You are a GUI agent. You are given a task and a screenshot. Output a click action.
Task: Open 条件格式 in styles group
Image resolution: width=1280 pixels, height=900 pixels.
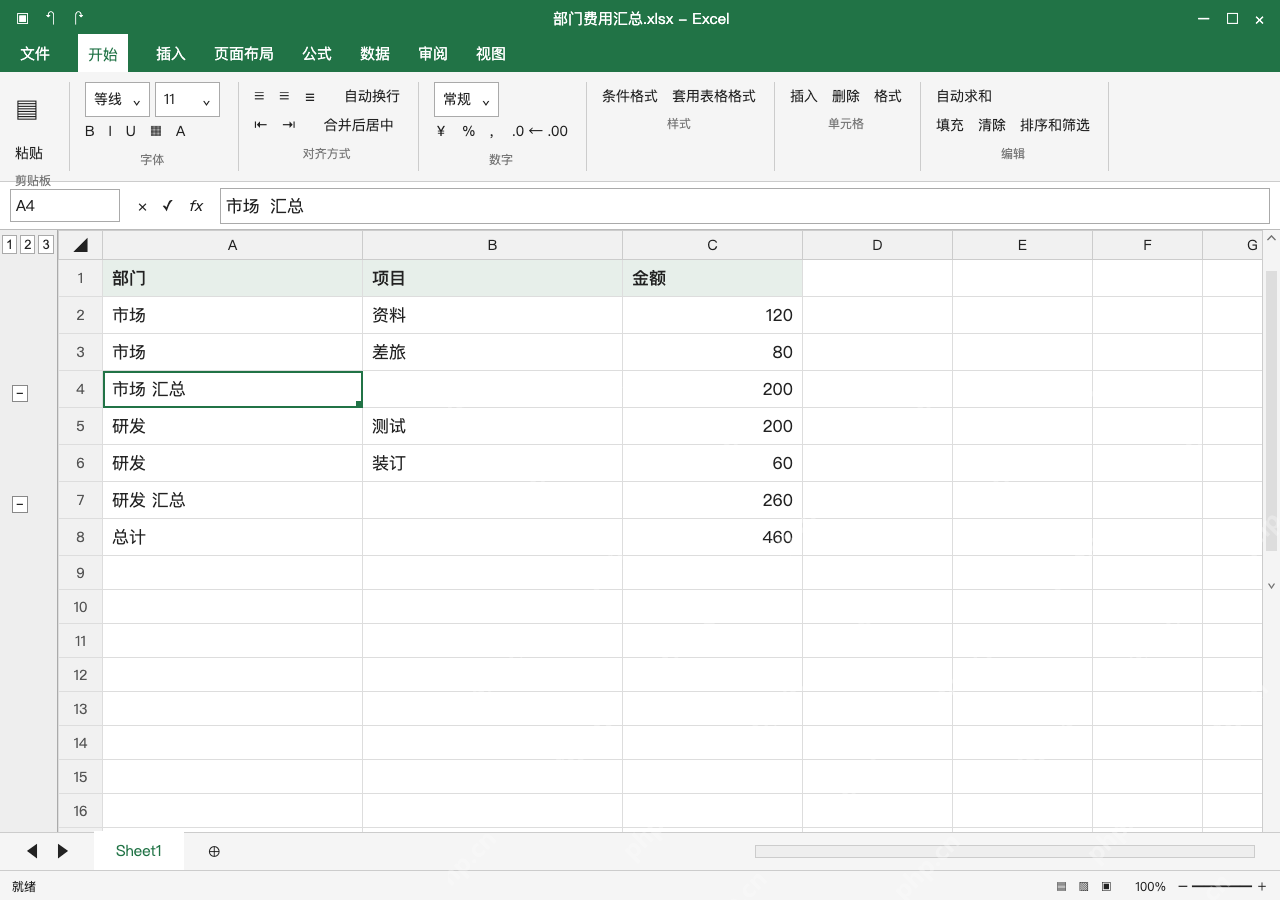tap(630, 96)
